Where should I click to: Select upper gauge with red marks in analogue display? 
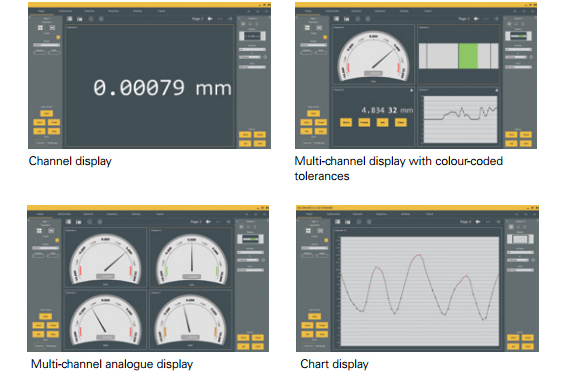105,258
